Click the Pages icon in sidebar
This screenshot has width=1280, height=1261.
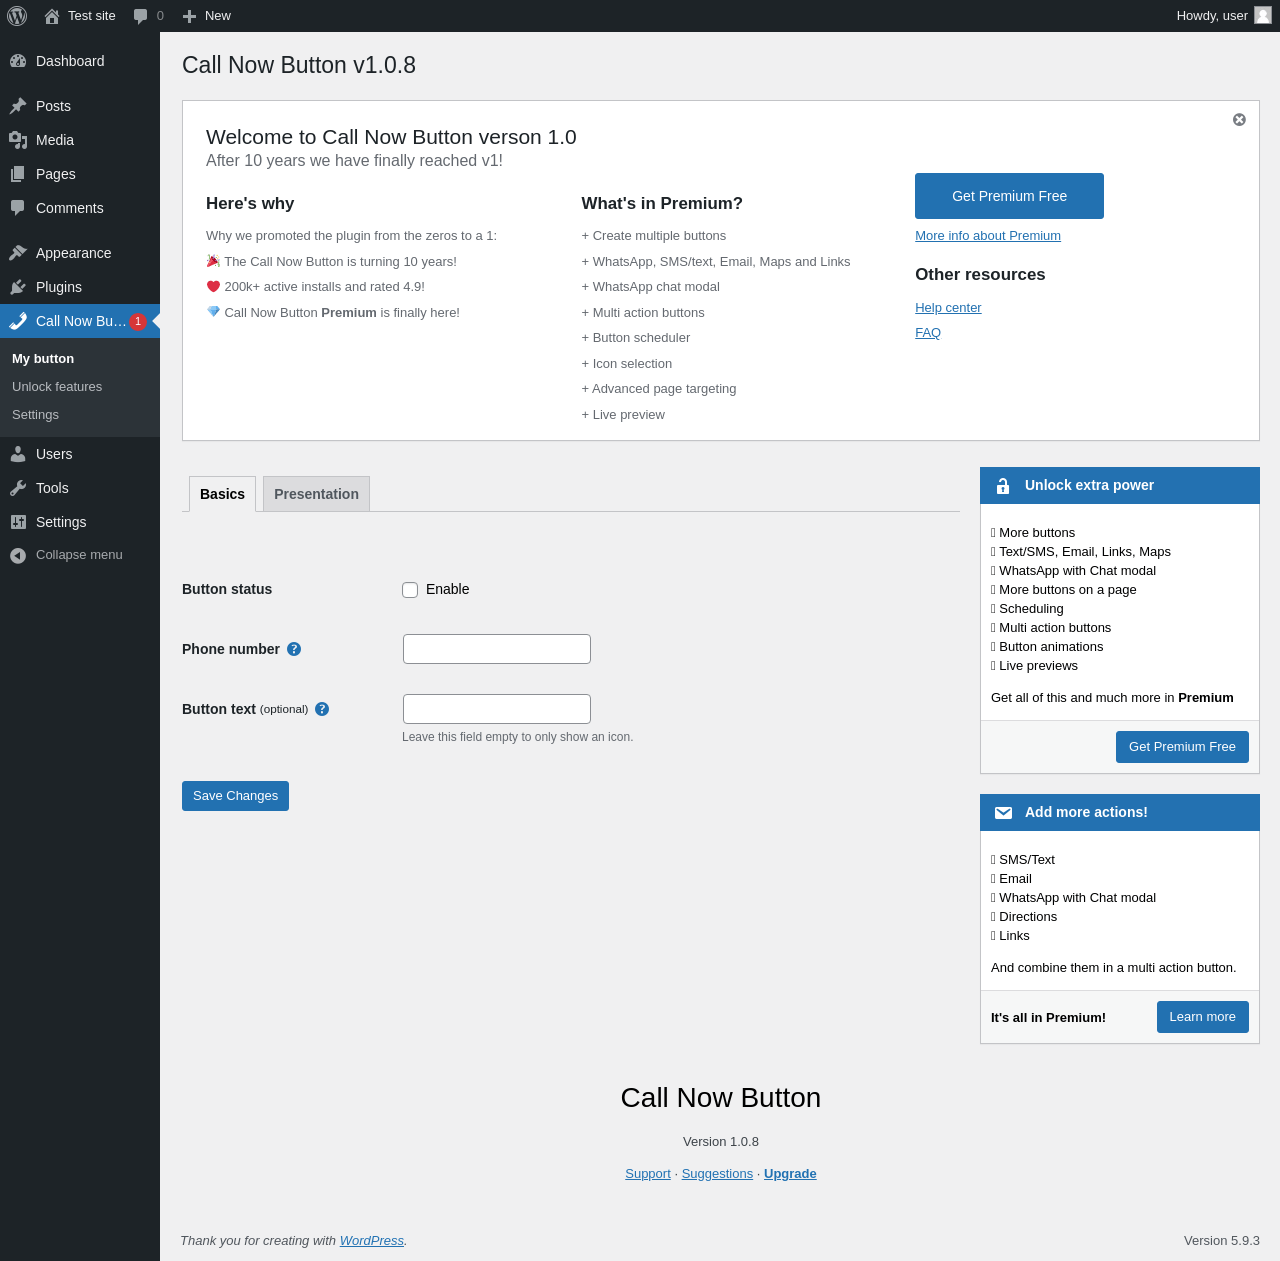[x=18, y=174]
